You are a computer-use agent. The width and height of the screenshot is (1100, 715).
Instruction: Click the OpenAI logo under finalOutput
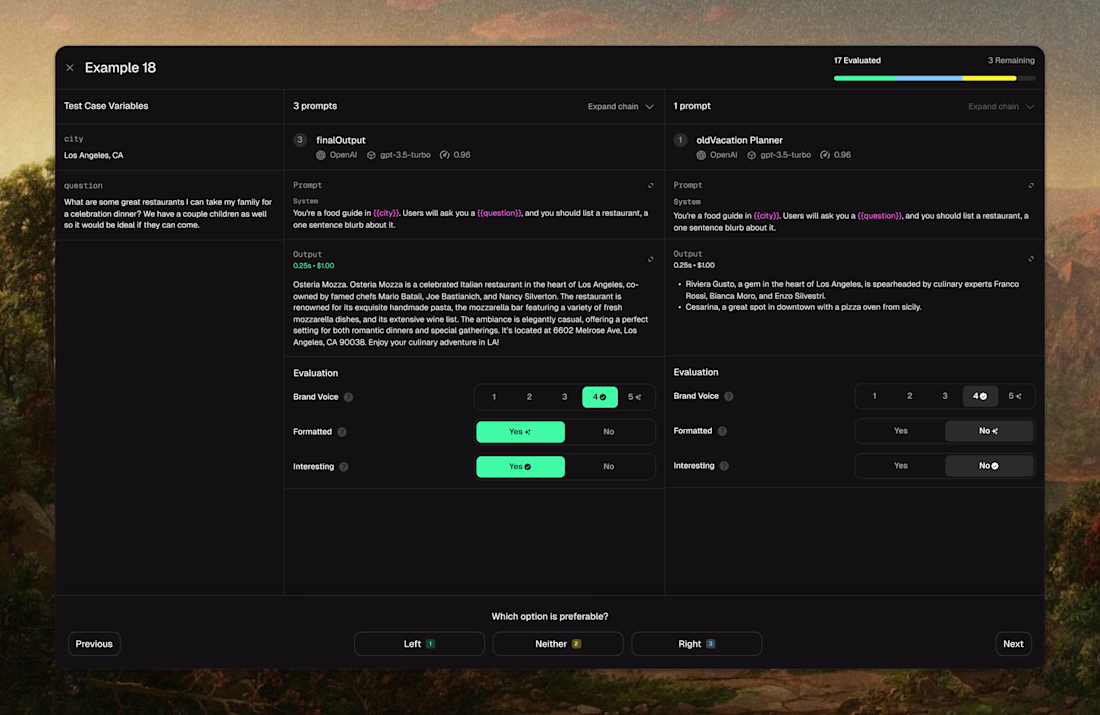(321, 155)
